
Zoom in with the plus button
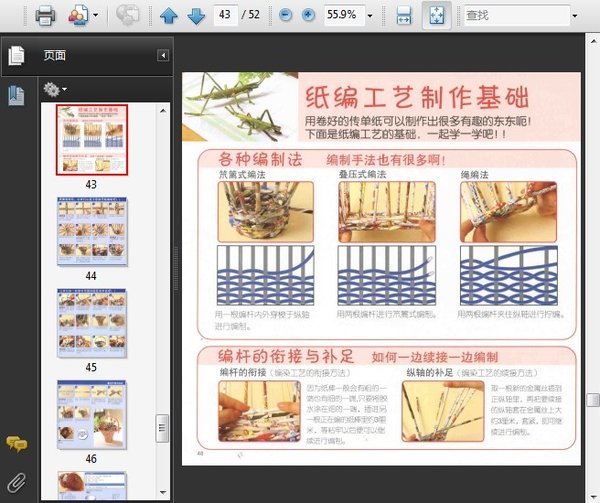point(308,15)
